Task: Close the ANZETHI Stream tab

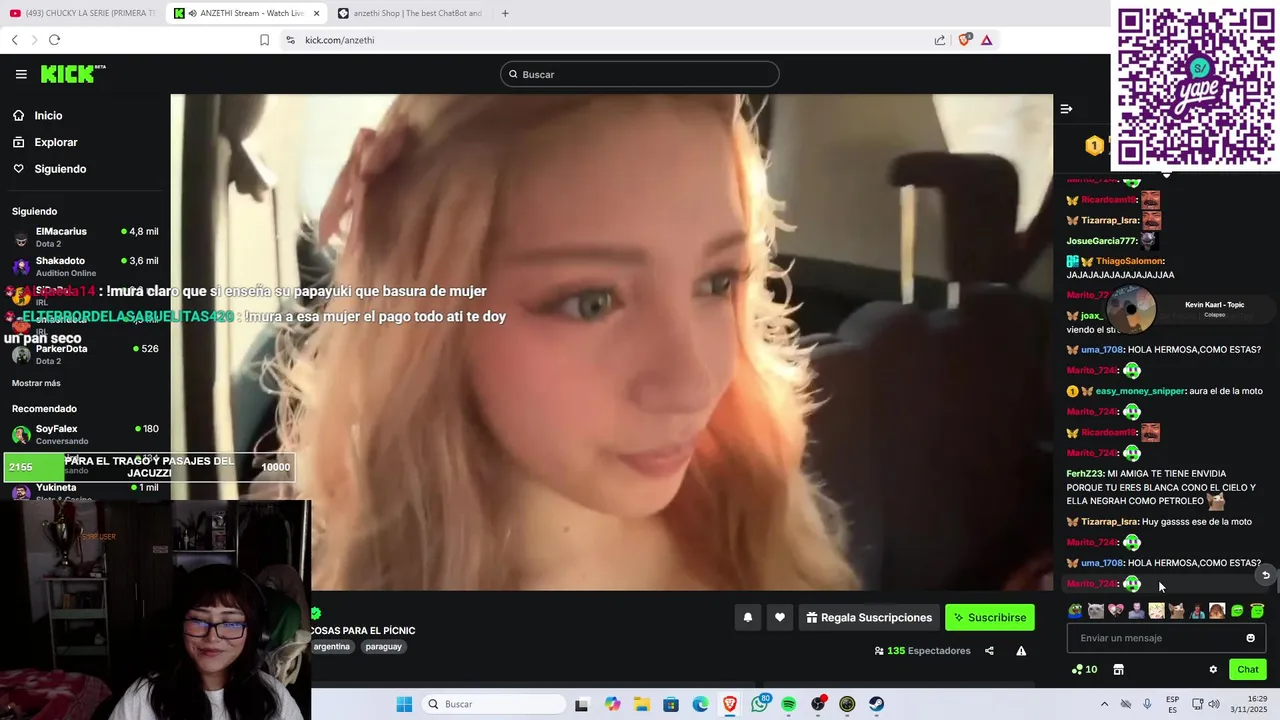Action: 317,13
